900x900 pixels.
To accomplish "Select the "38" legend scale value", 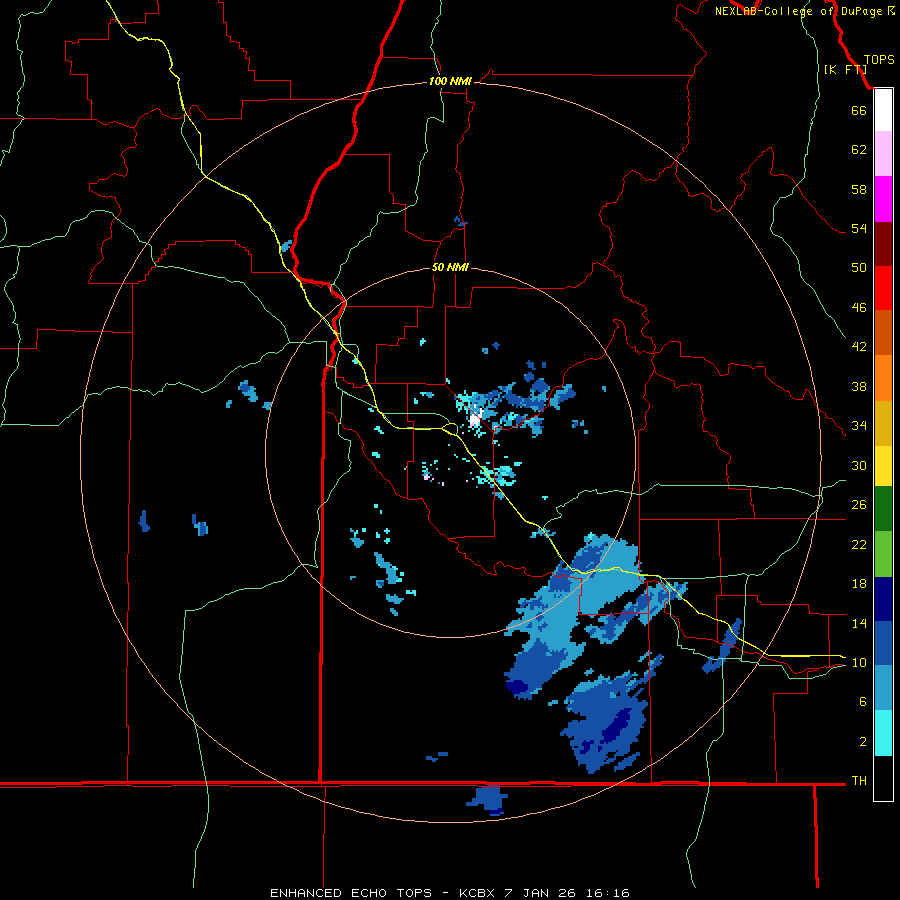I will (x=859, y=386).
